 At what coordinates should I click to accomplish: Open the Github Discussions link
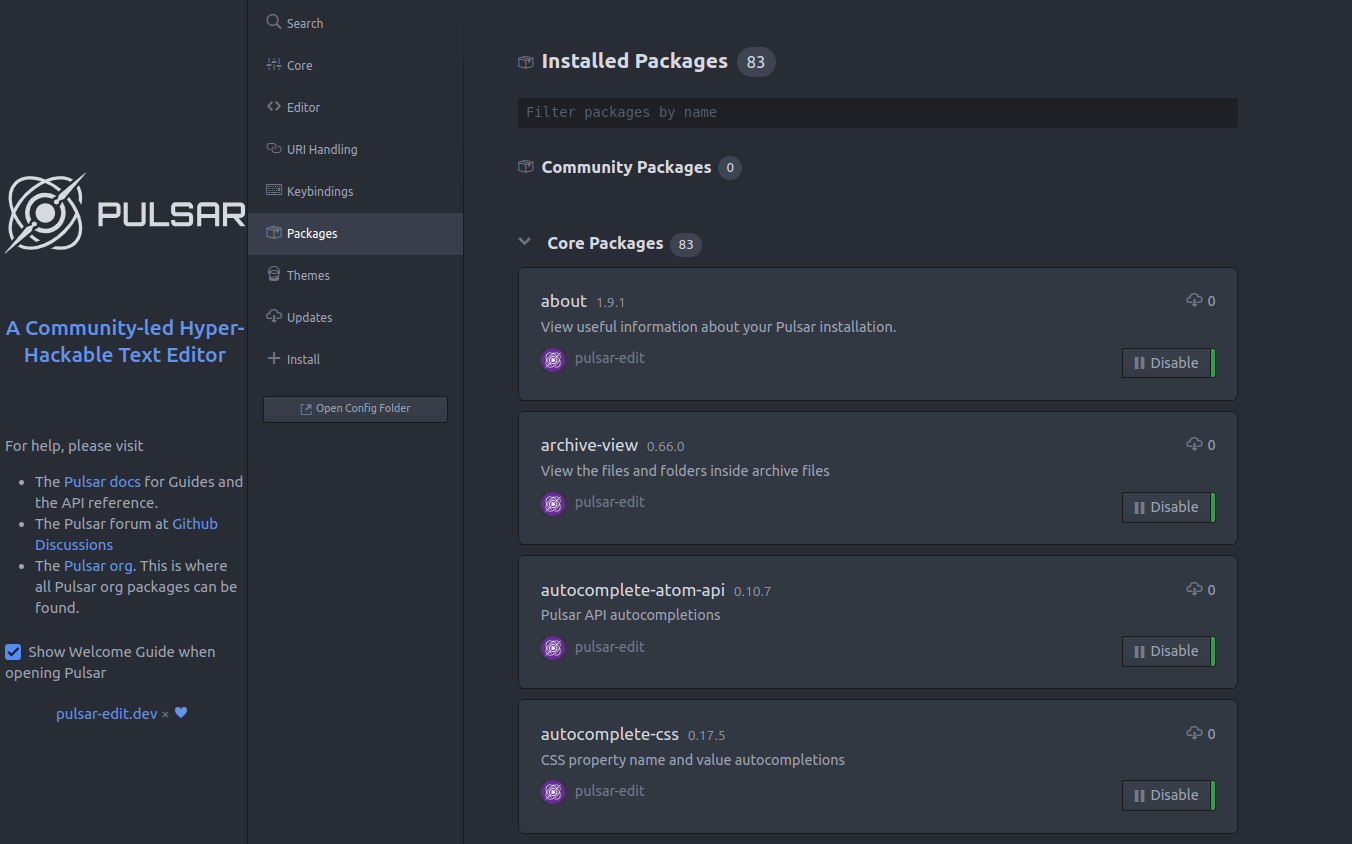pyautogui.click(x=126, y=534)
